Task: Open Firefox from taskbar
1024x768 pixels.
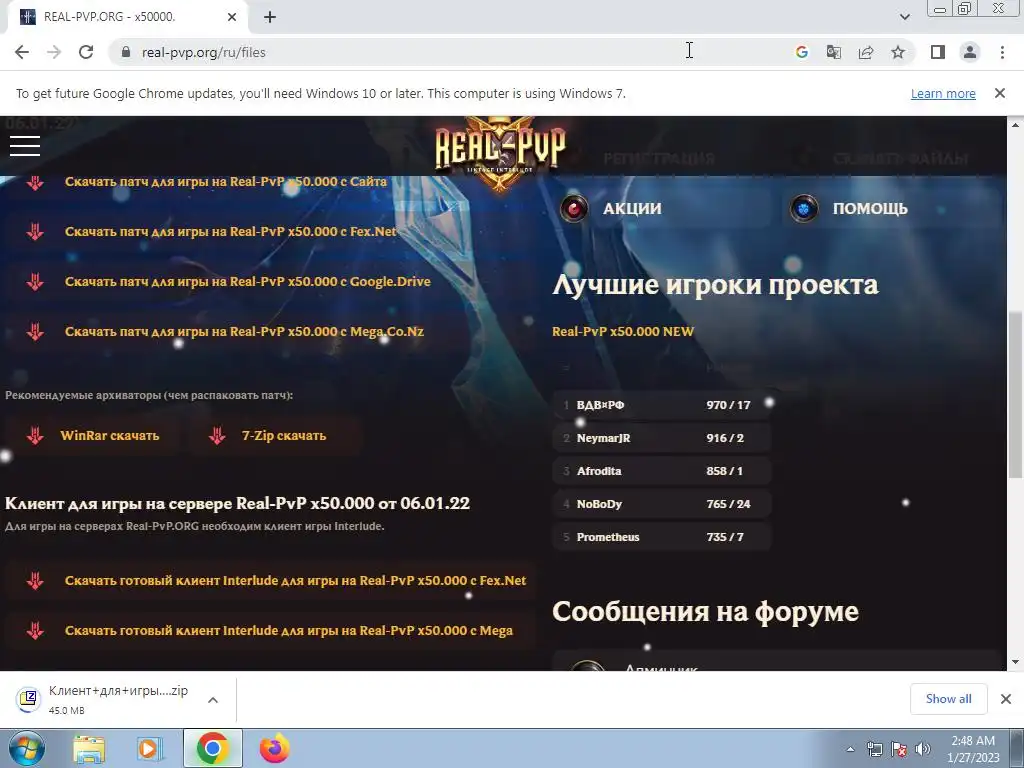Action: tap(274, 748)
